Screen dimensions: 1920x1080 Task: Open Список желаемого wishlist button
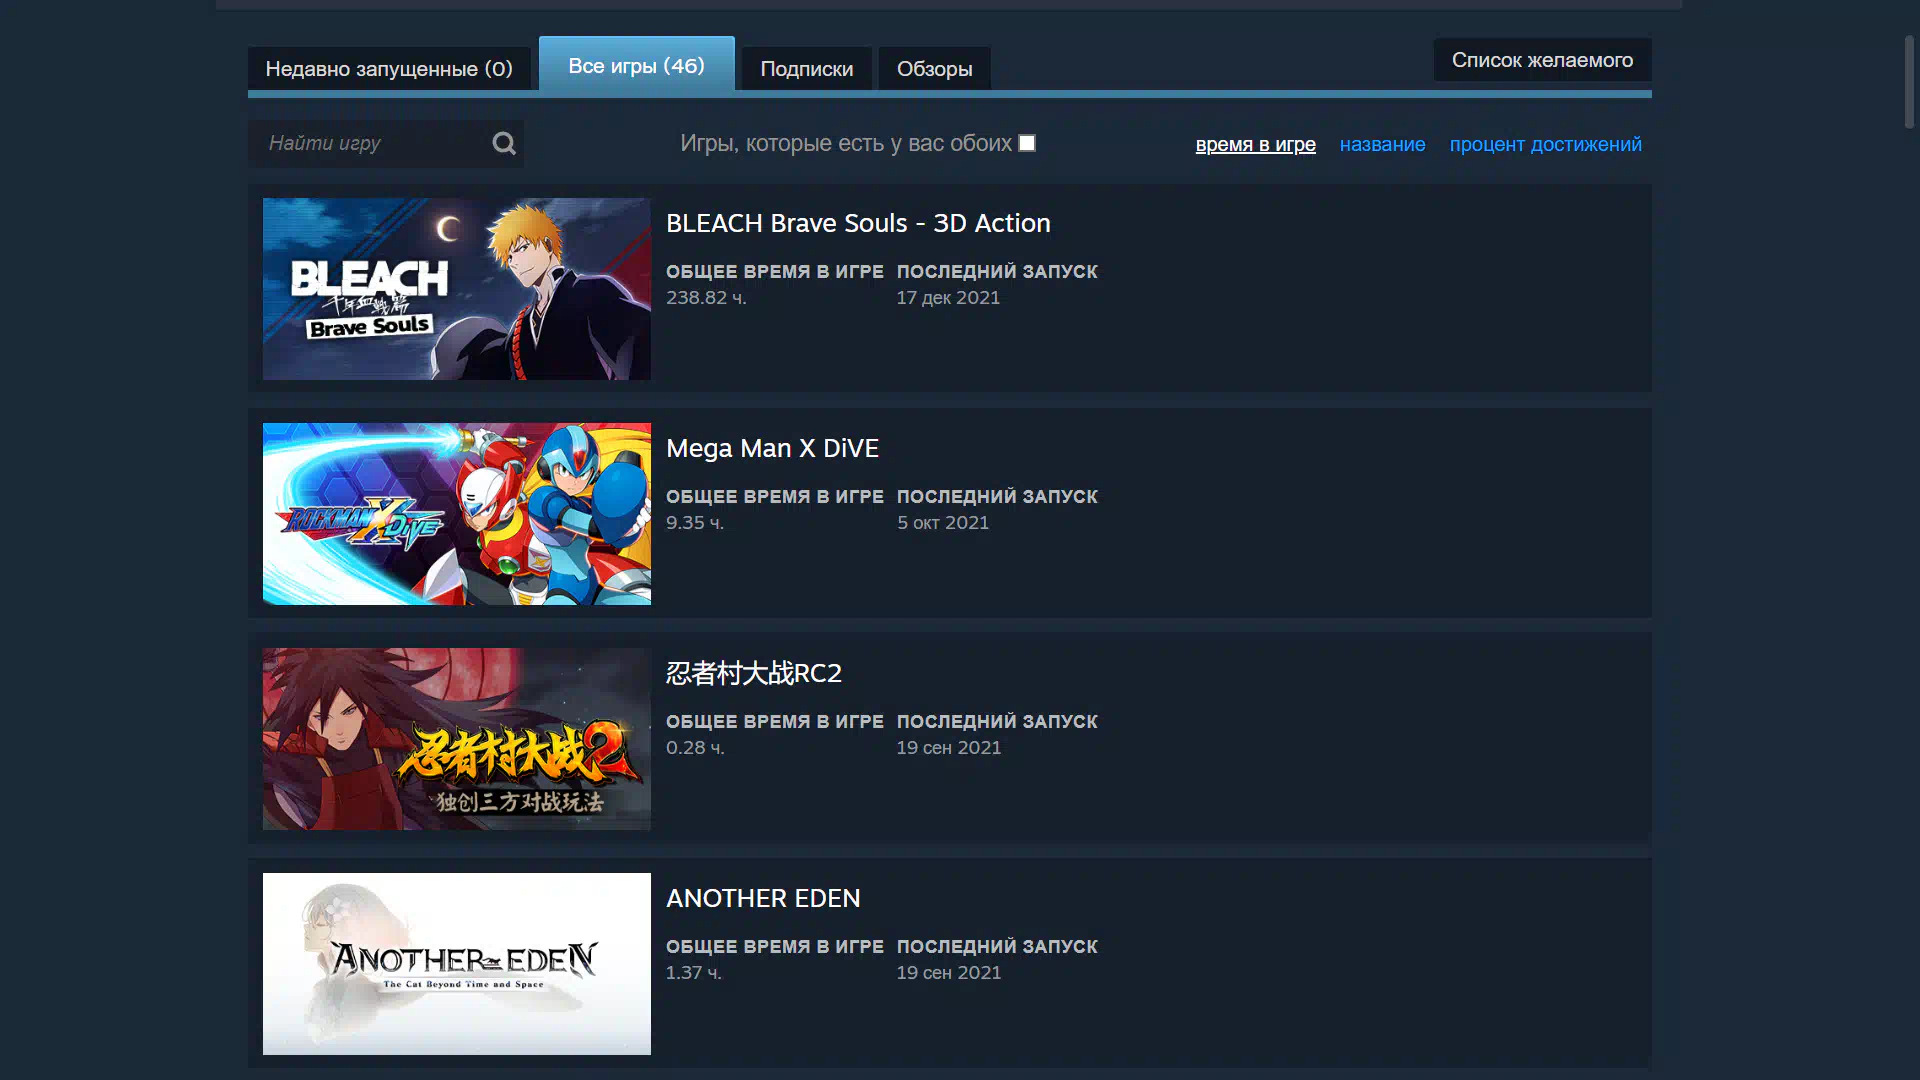pos(1542,60)
